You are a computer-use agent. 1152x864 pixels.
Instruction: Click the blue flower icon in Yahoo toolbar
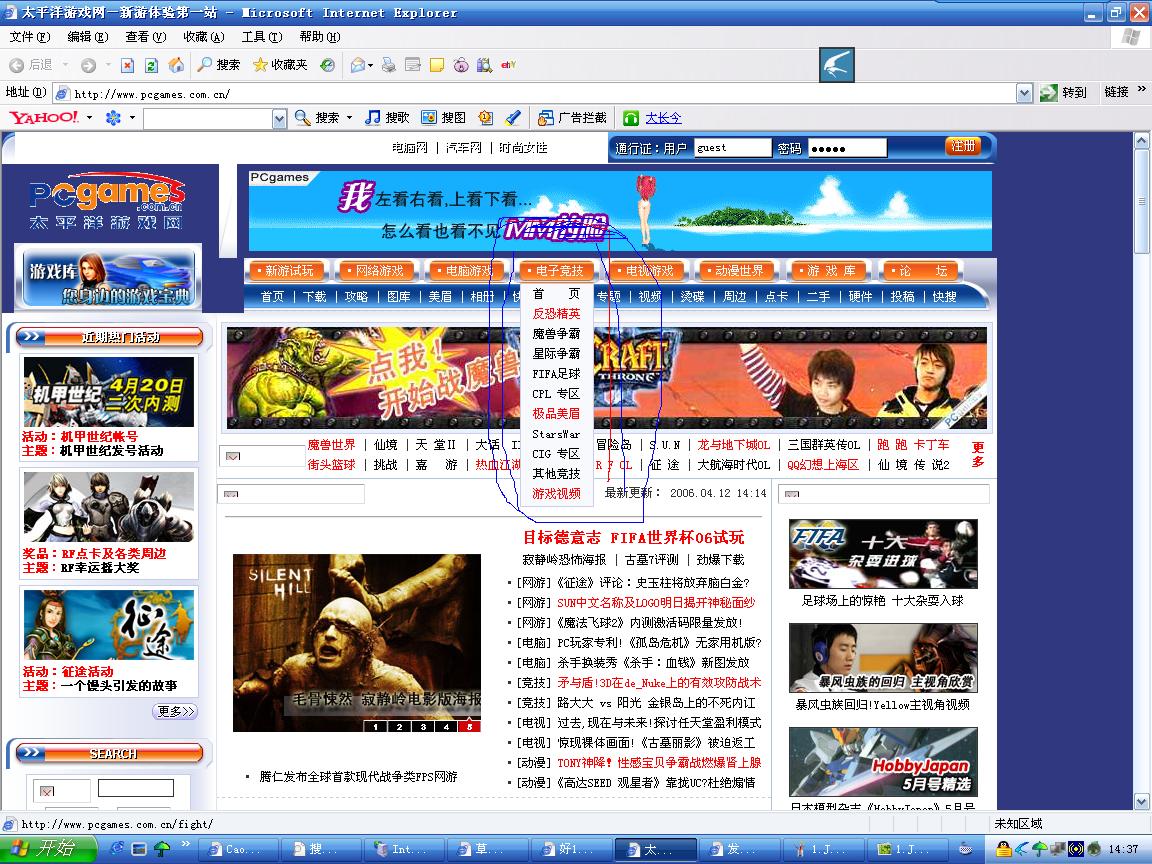(x=113, y=118)
